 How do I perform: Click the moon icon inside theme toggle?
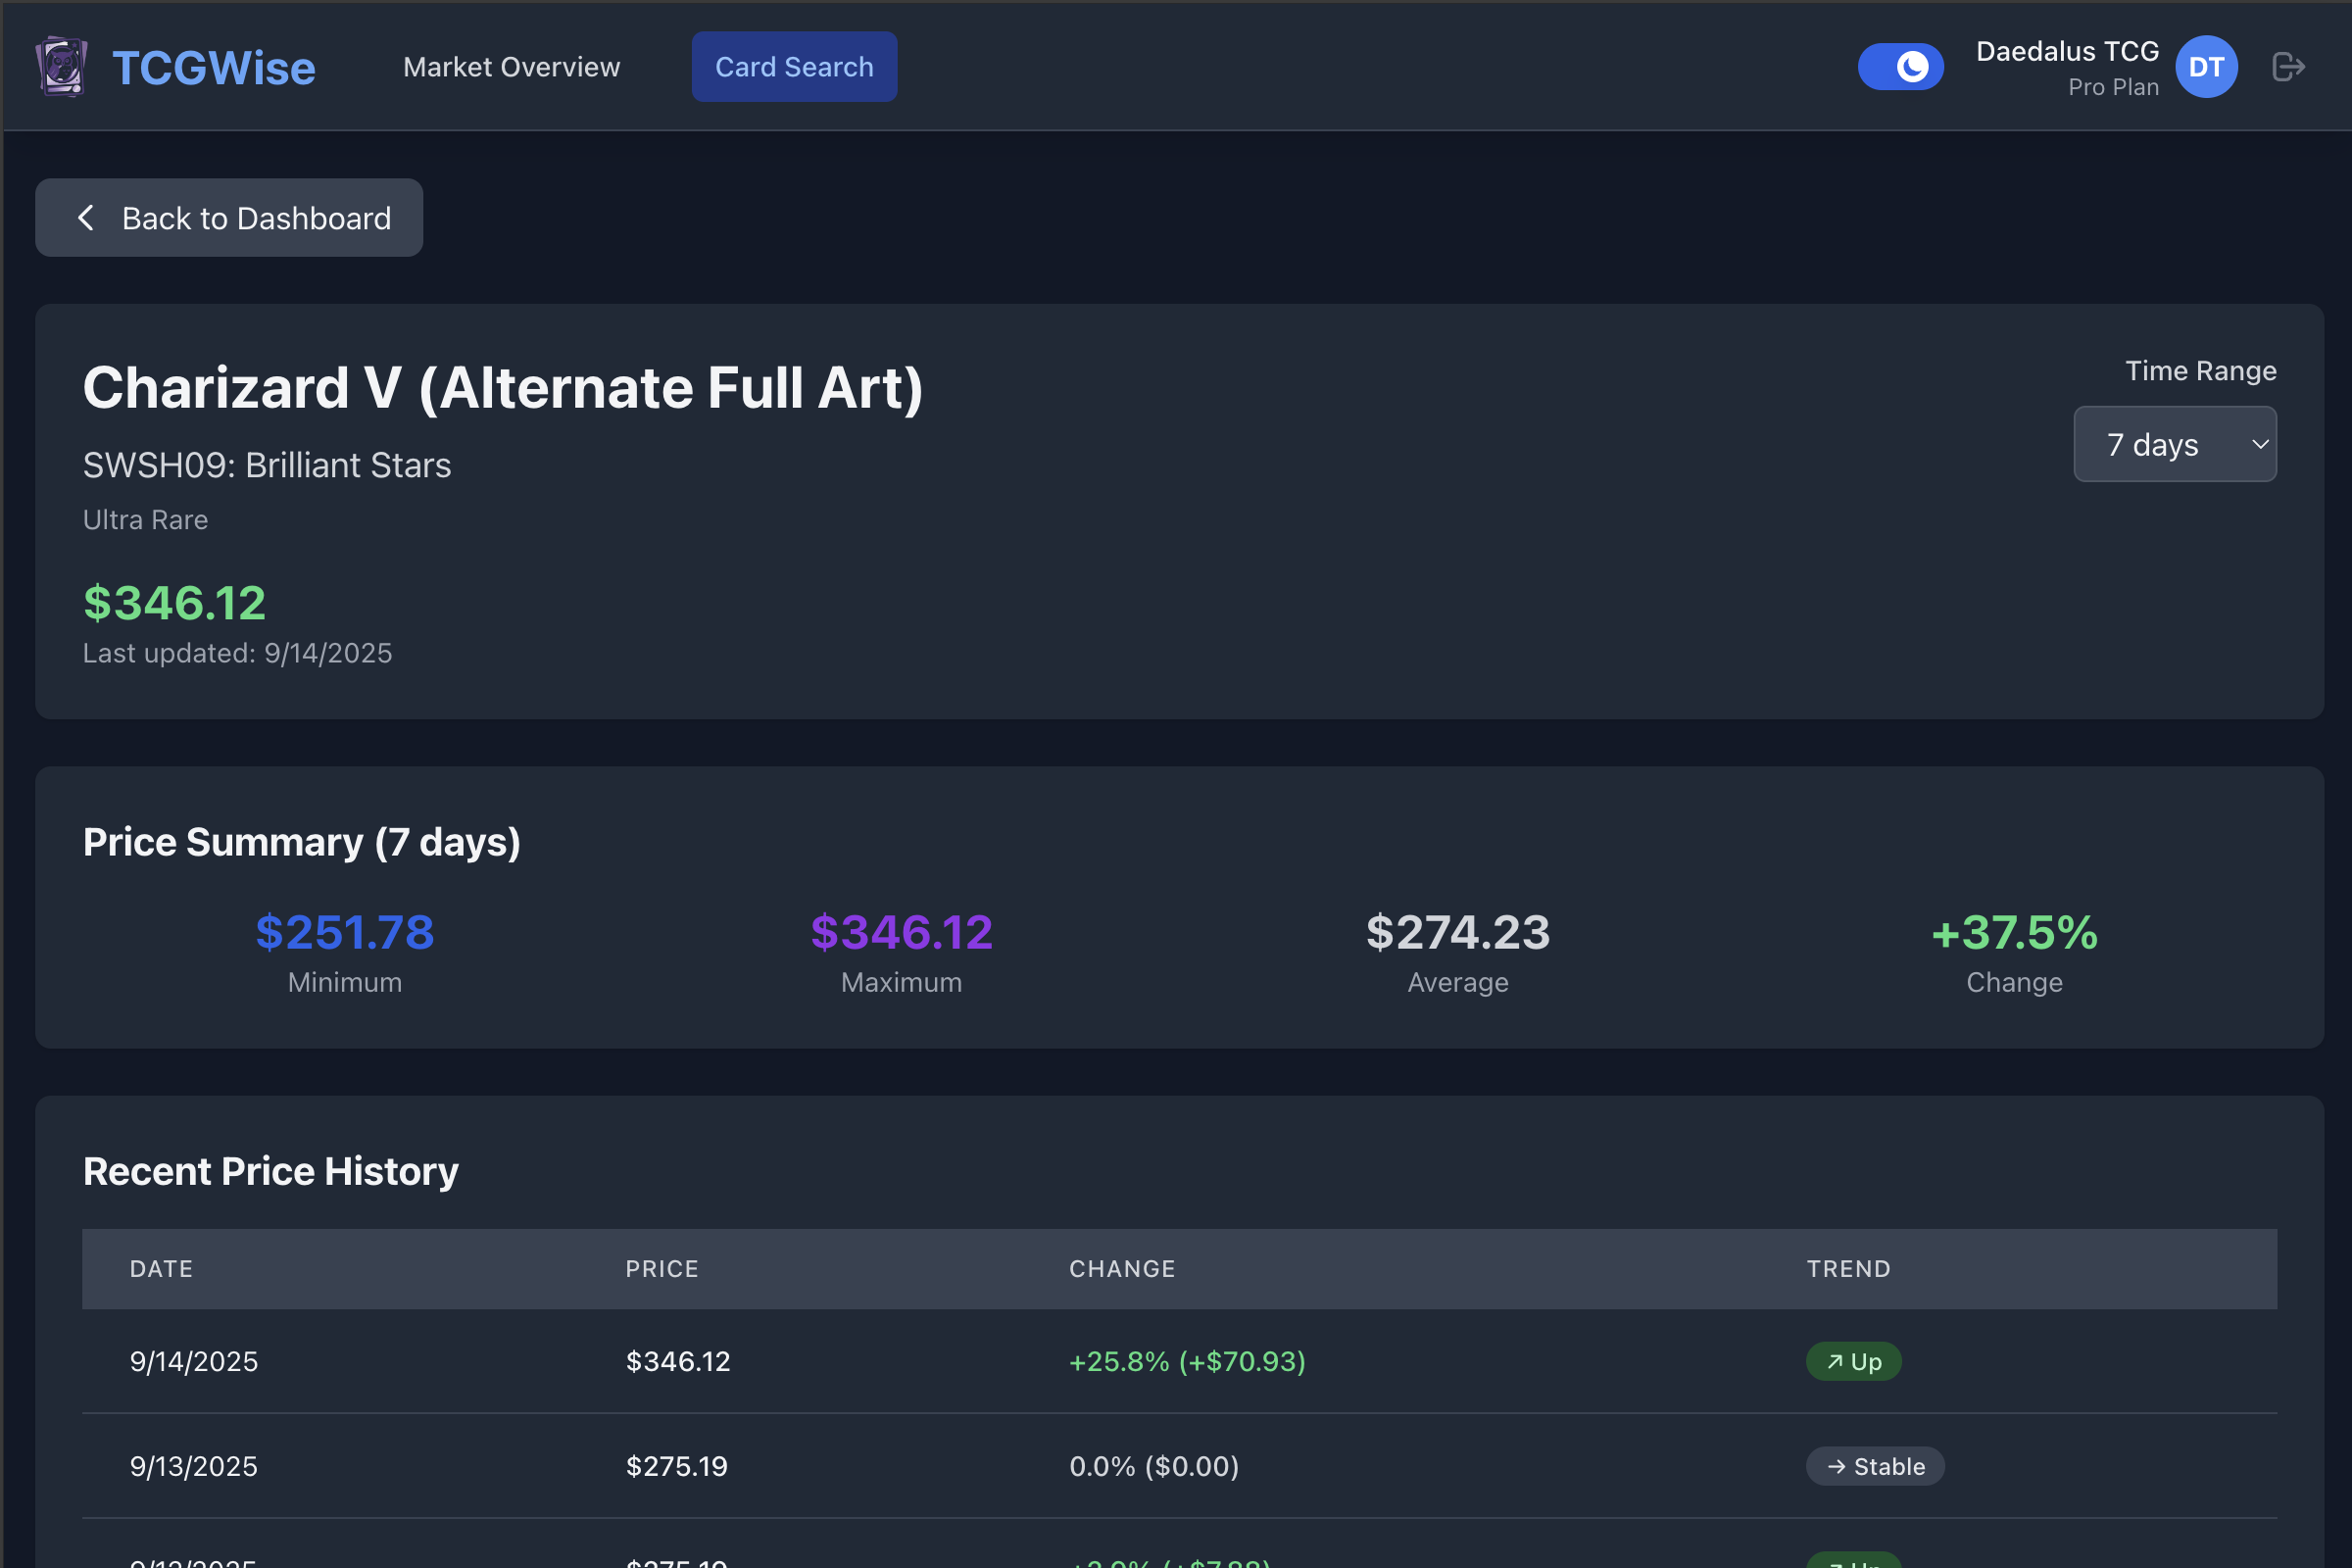click(1914, 66)
